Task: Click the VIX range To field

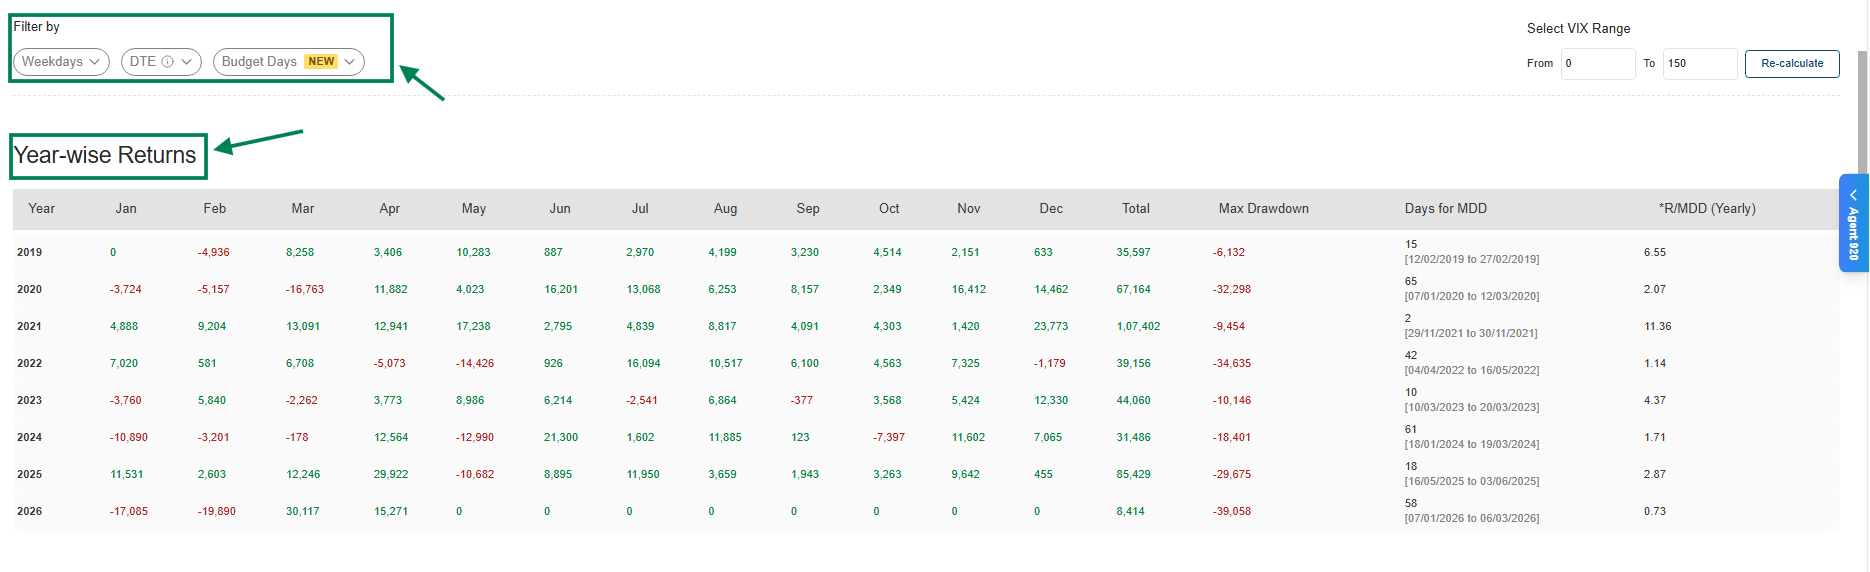Action: [1699, 64]
